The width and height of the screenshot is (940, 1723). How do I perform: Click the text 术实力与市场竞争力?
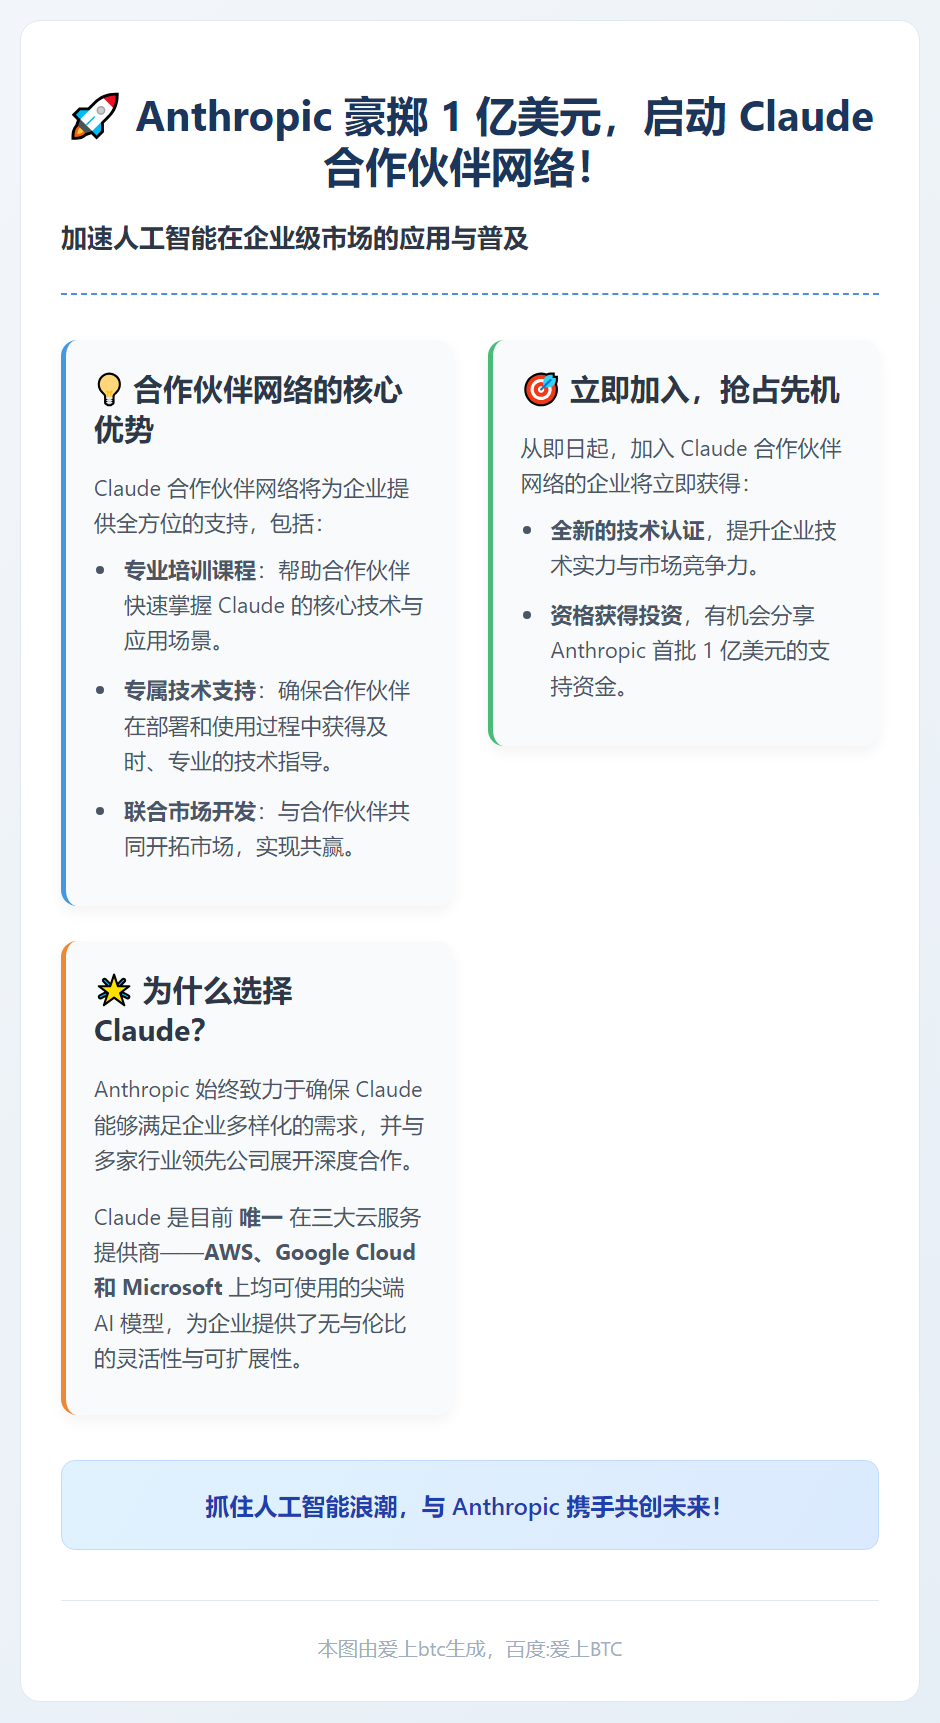(655, 566)
